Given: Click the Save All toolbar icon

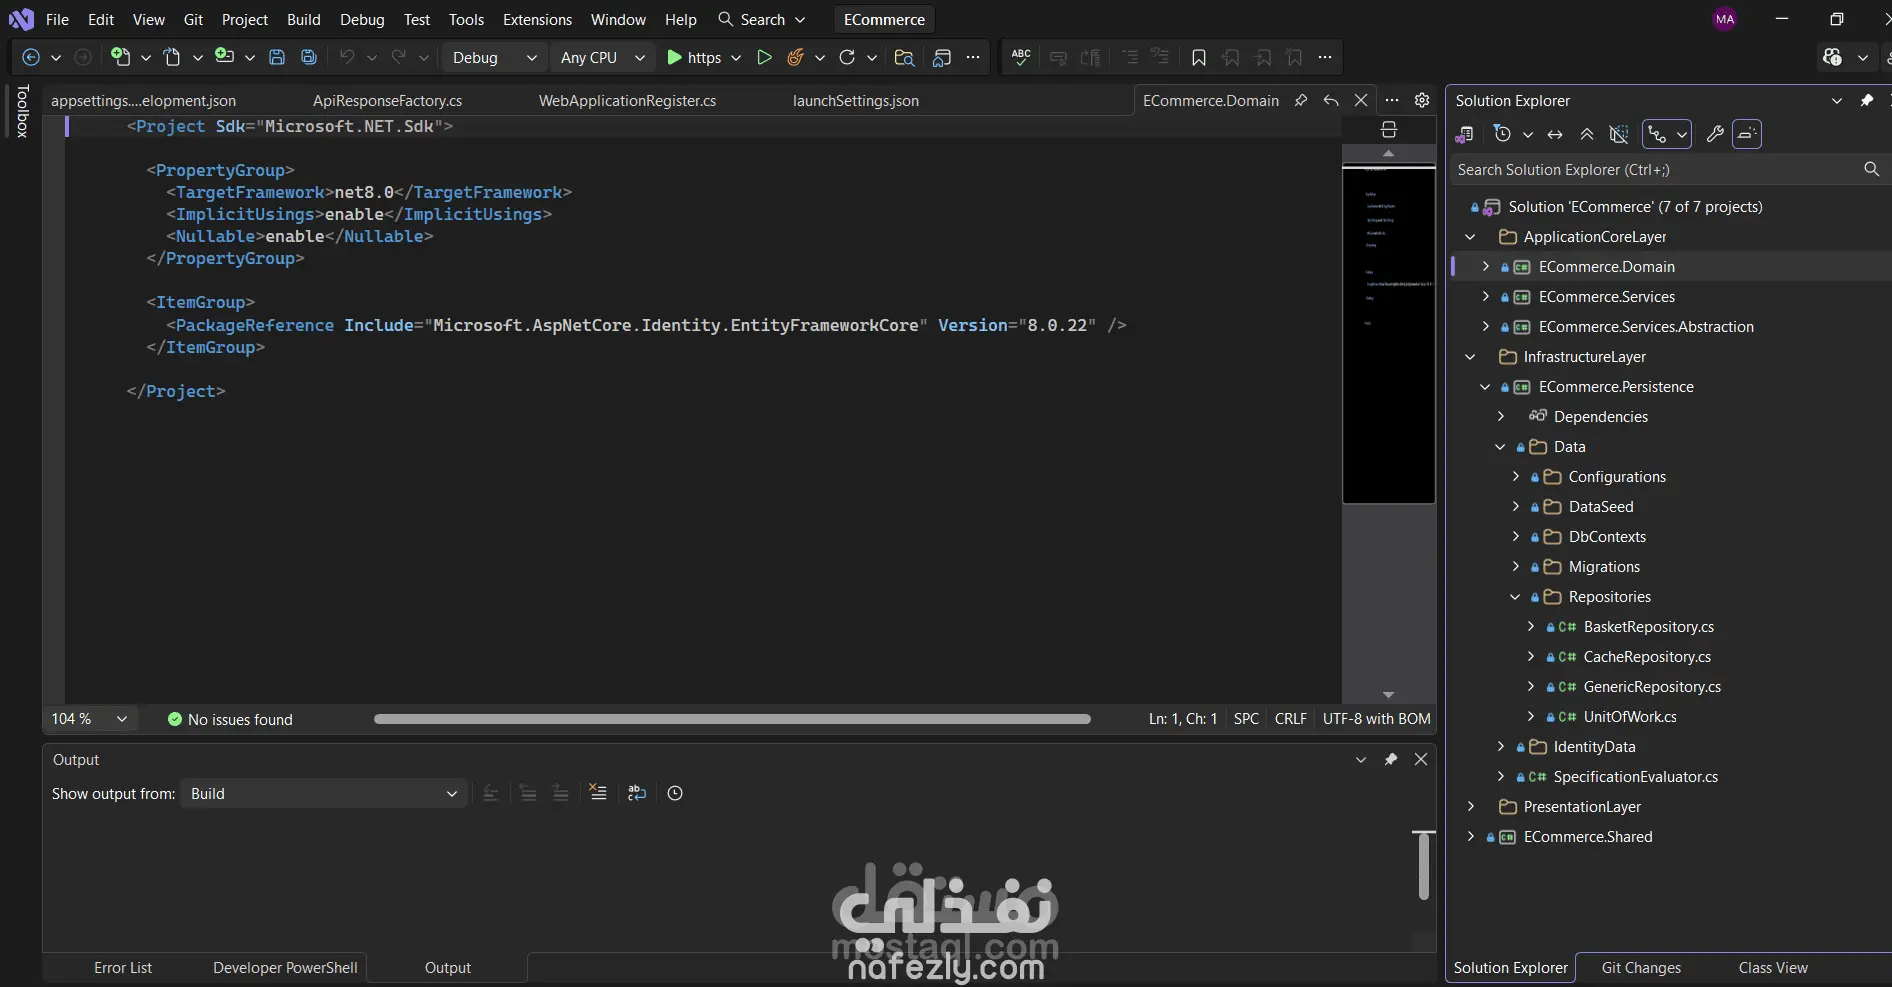Looking at the screenshot, I should [309, 57].
